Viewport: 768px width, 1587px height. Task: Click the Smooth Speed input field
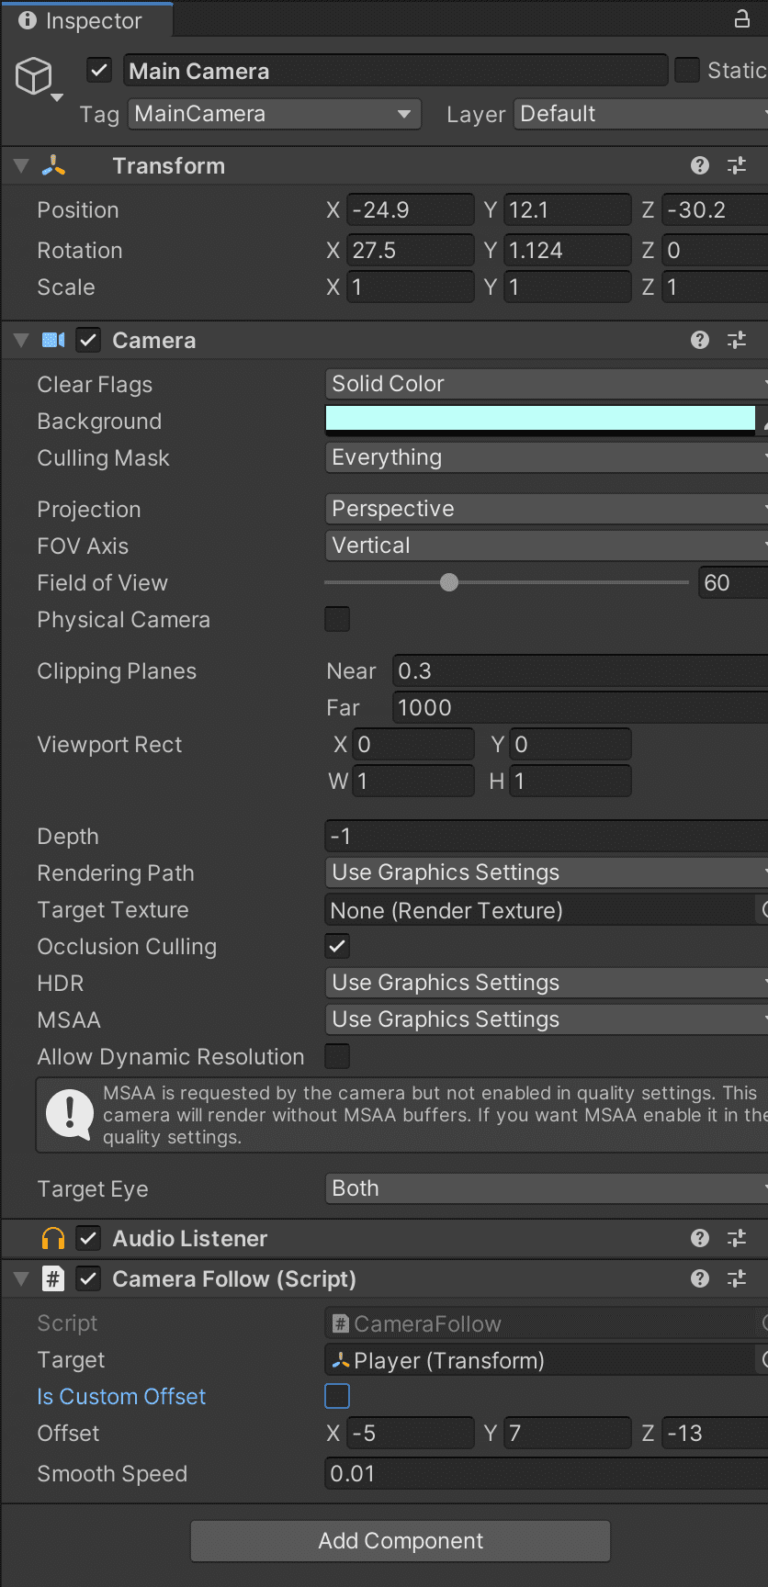tap(546, 1474)
